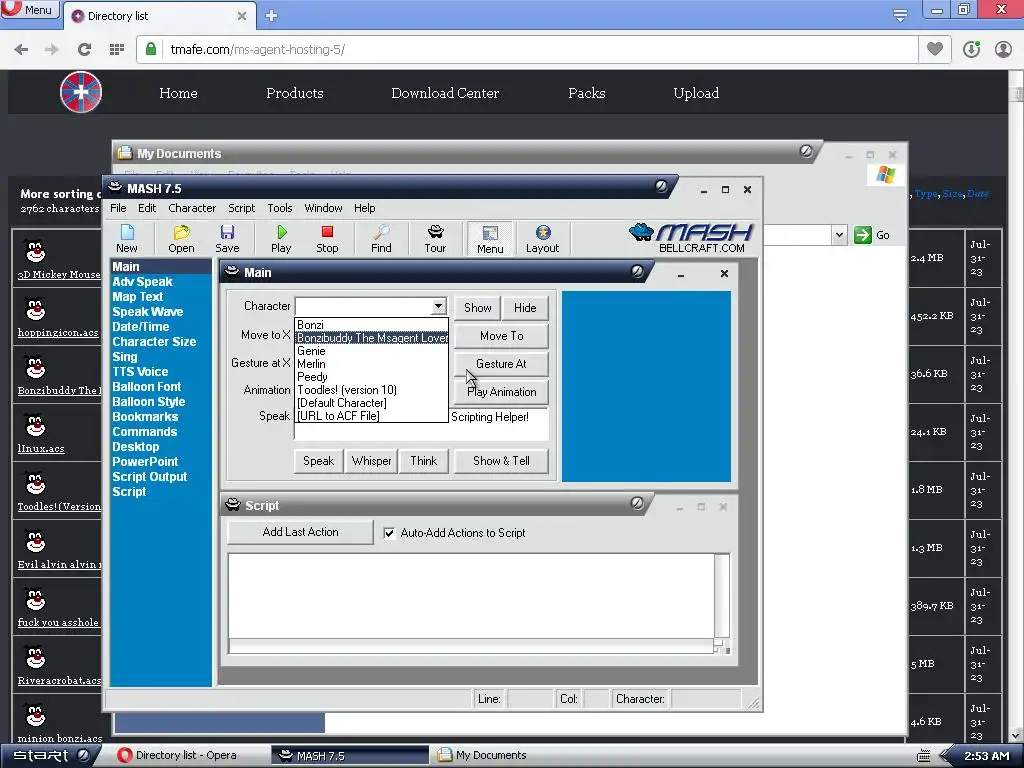The width and height of the screenshot is (1024, 768).
Task: Open the Character menu
Action: click(x=192, y=208)
